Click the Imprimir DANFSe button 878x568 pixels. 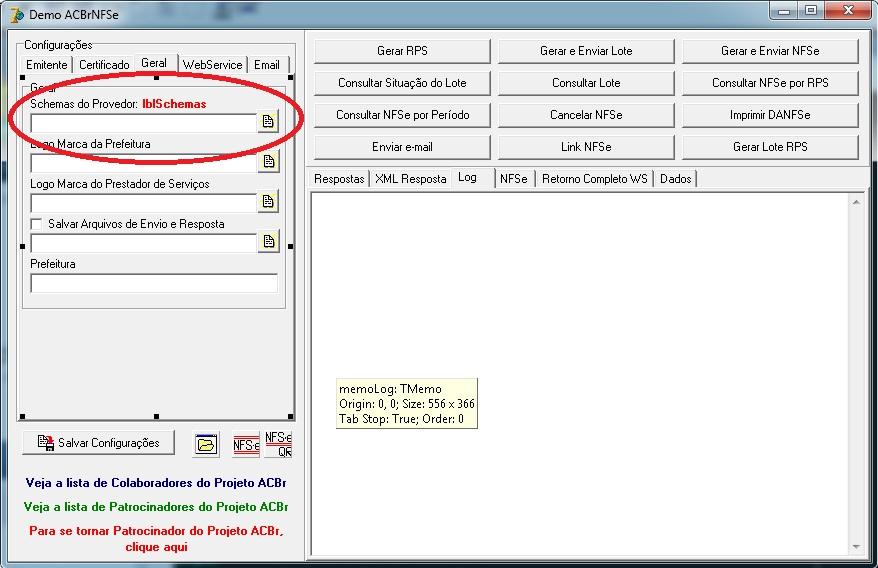click(x=770, y=115)
